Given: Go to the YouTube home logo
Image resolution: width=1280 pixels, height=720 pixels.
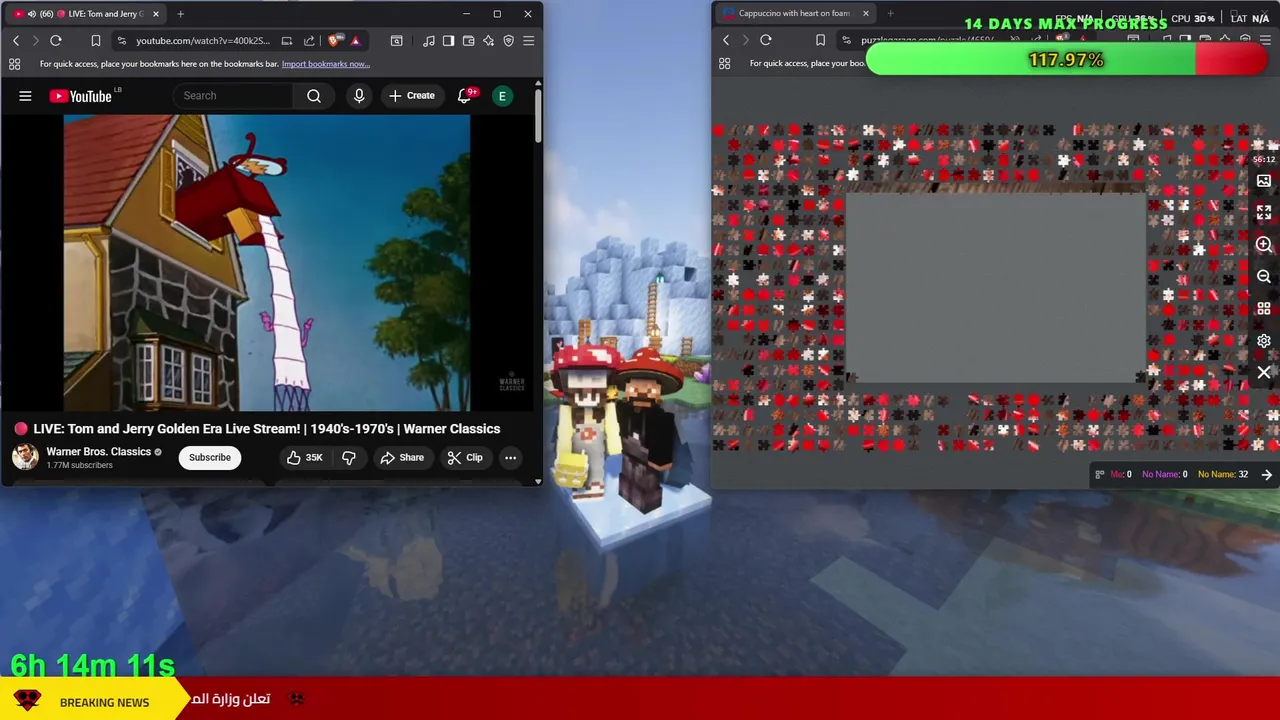Looking at the screenshot, I should pos(81,96).
